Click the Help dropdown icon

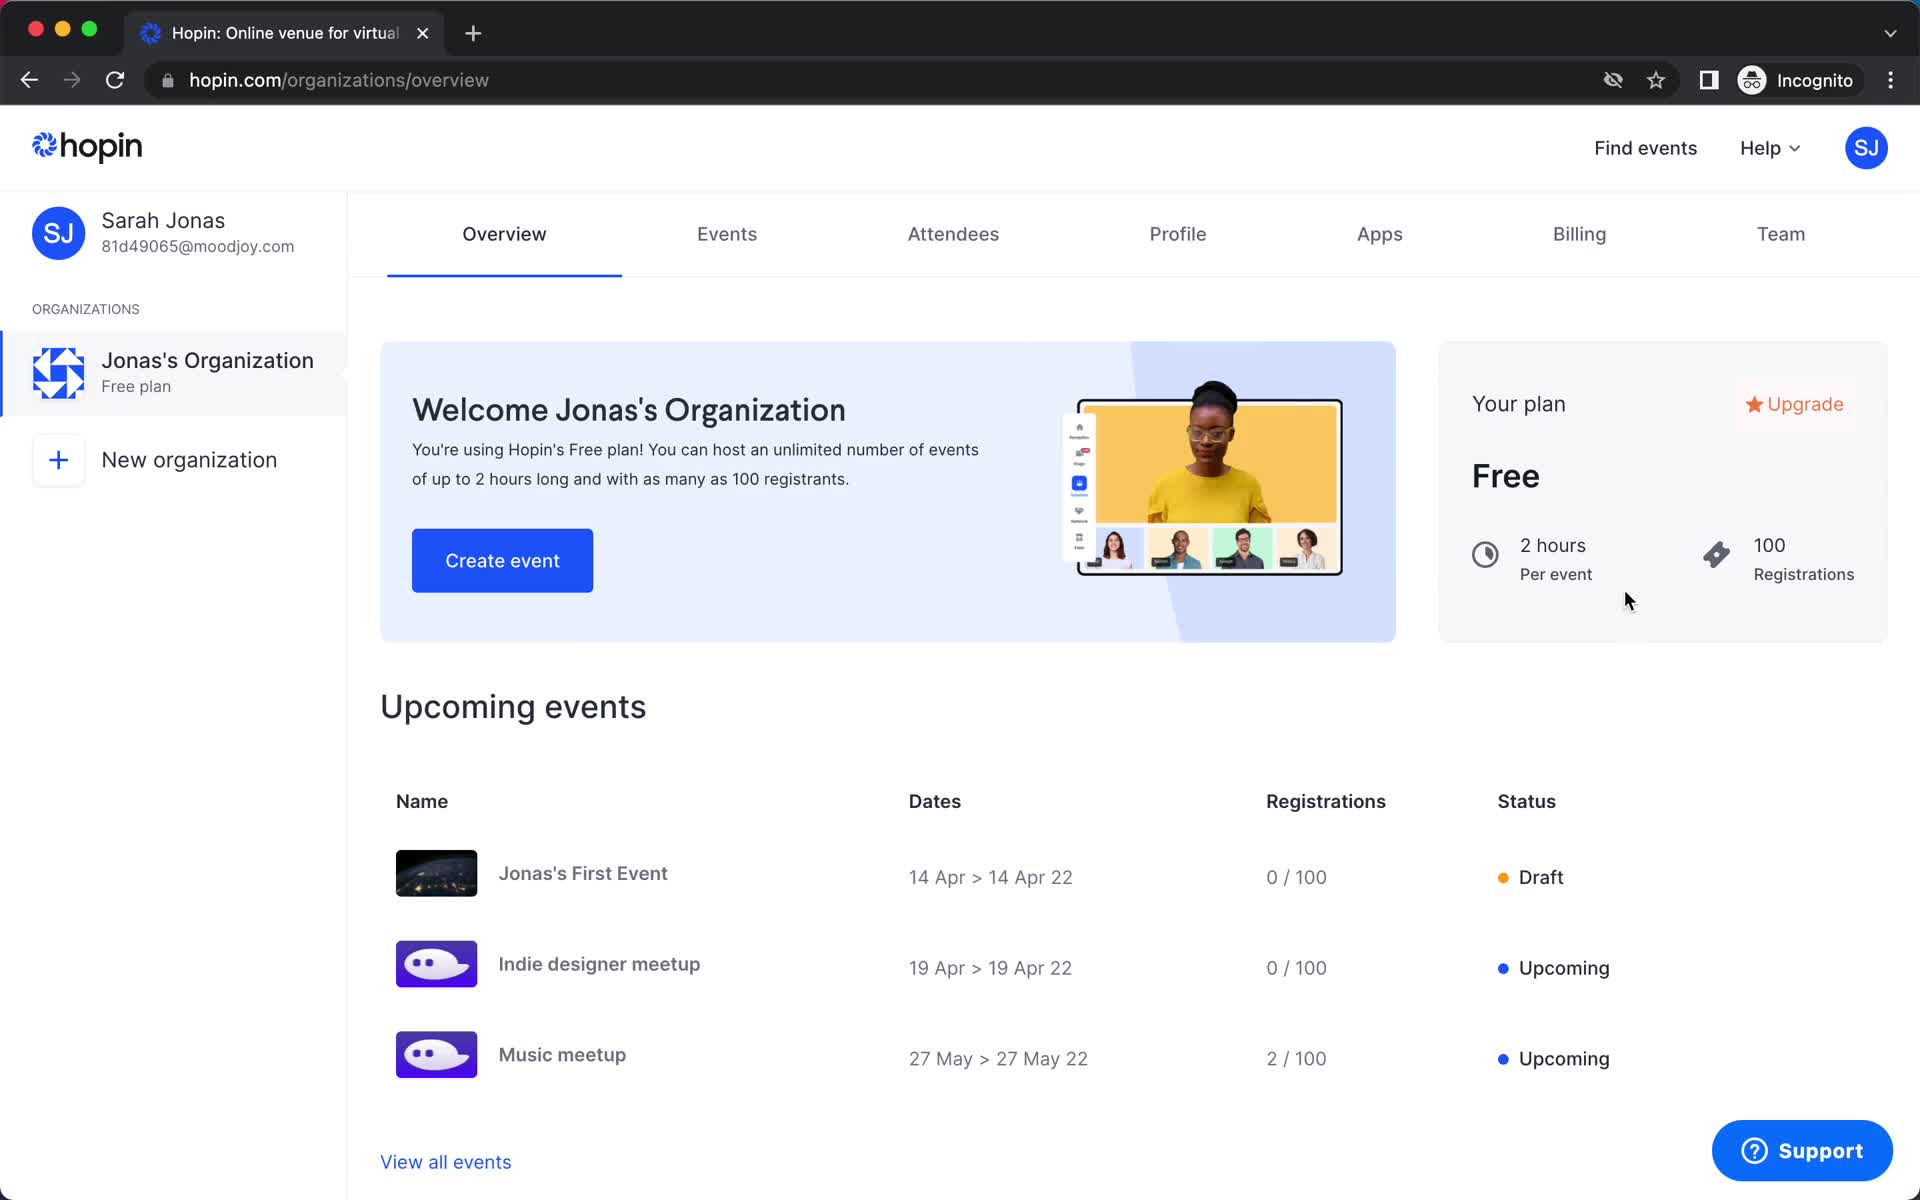(x=1796, y=148)
